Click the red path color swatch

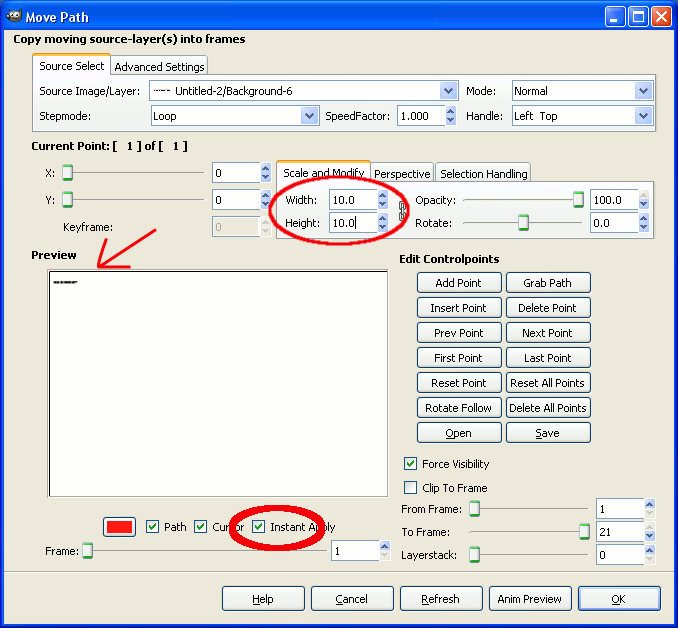[119, 527]
